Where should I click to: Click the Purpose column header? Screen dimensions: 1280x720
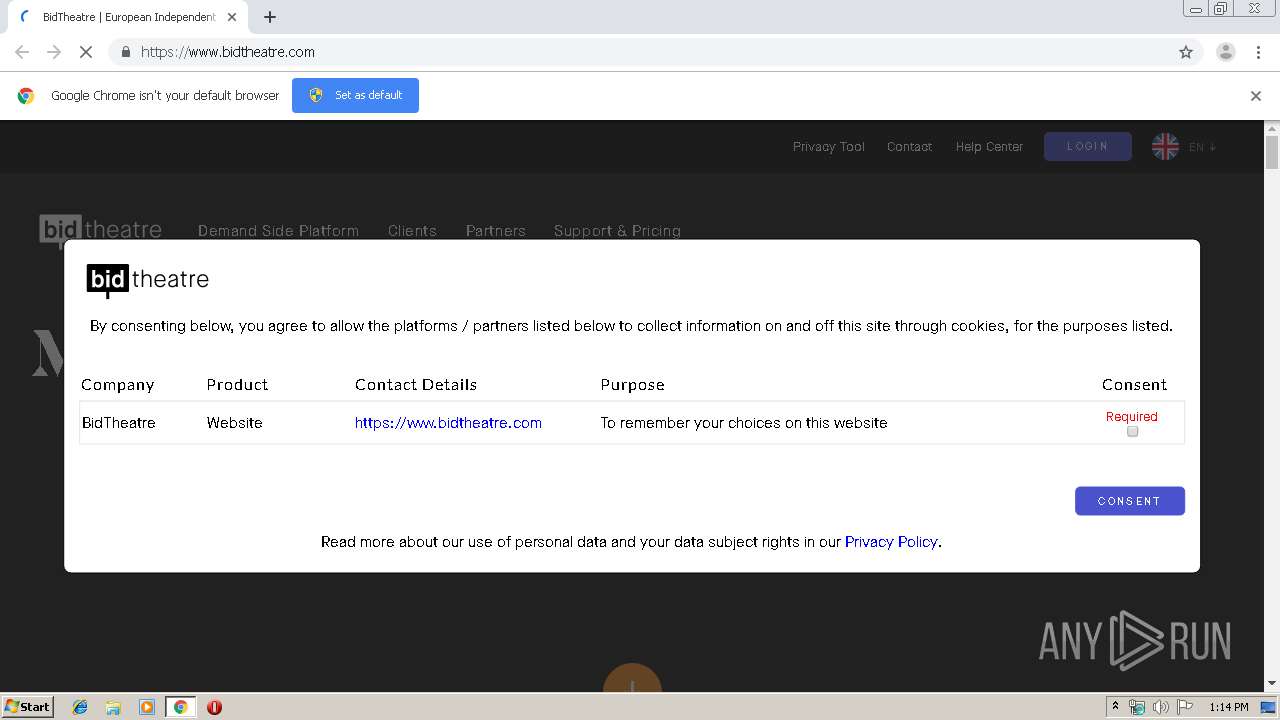point(632,385)
